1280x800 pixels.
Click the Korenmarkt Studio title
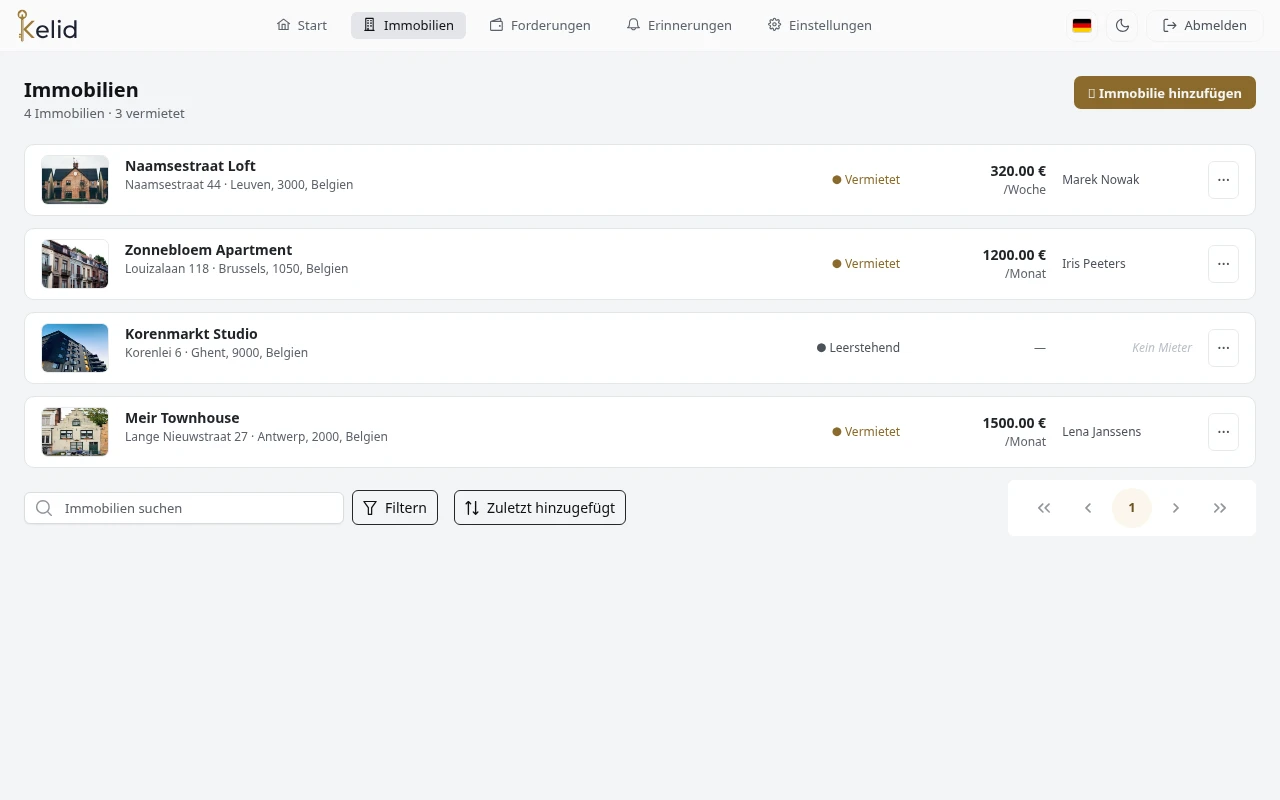point(191,334)
